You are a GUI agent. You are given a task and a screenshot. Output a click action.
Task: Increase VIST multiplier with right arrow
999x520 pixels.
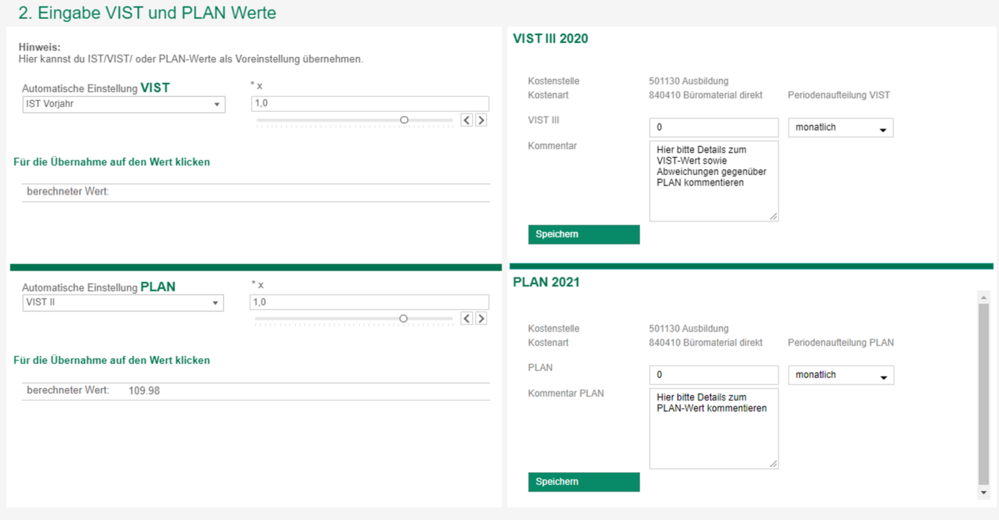[481, 120]
